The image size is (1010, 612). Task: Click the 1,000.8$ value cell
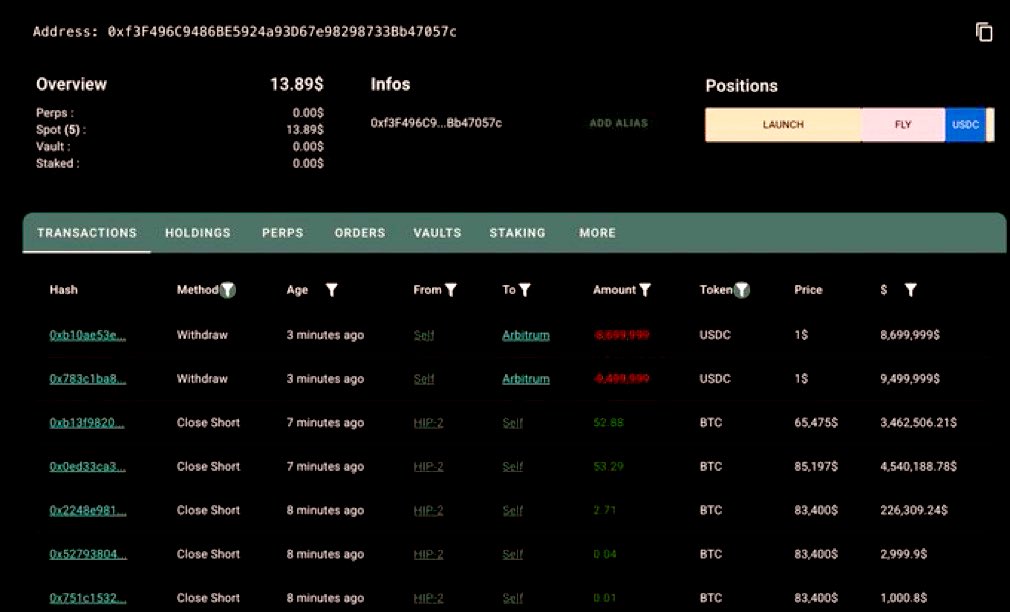tap(904, 598)
